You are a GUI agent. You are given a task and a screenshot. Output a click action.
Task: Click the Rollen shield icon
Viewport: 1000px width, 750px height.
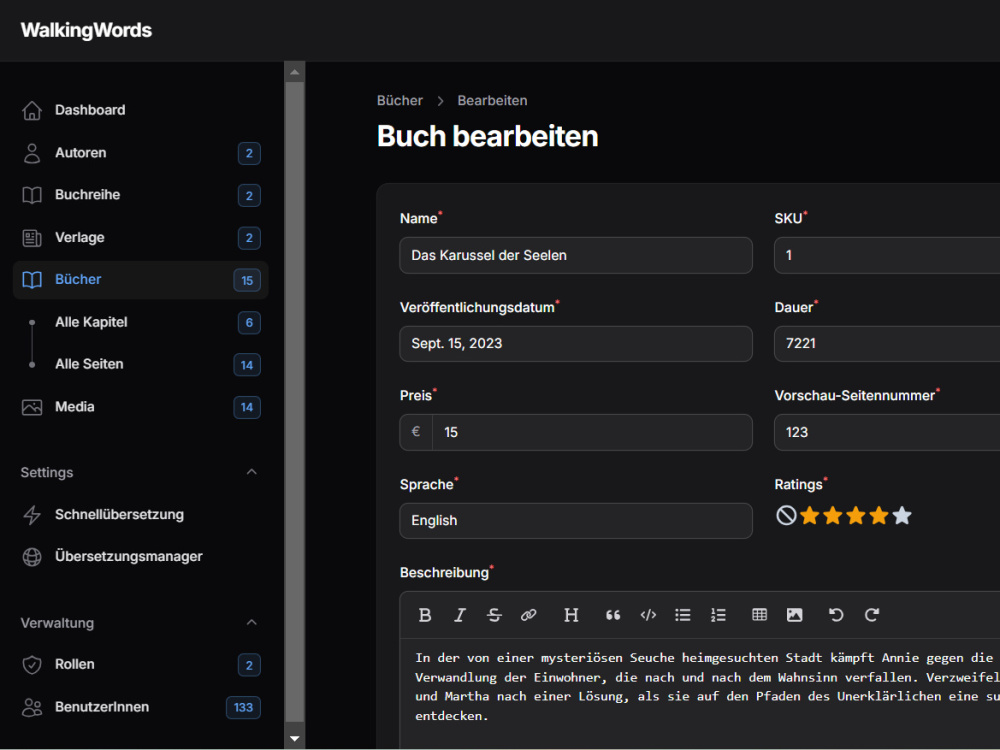coord(32,665)
